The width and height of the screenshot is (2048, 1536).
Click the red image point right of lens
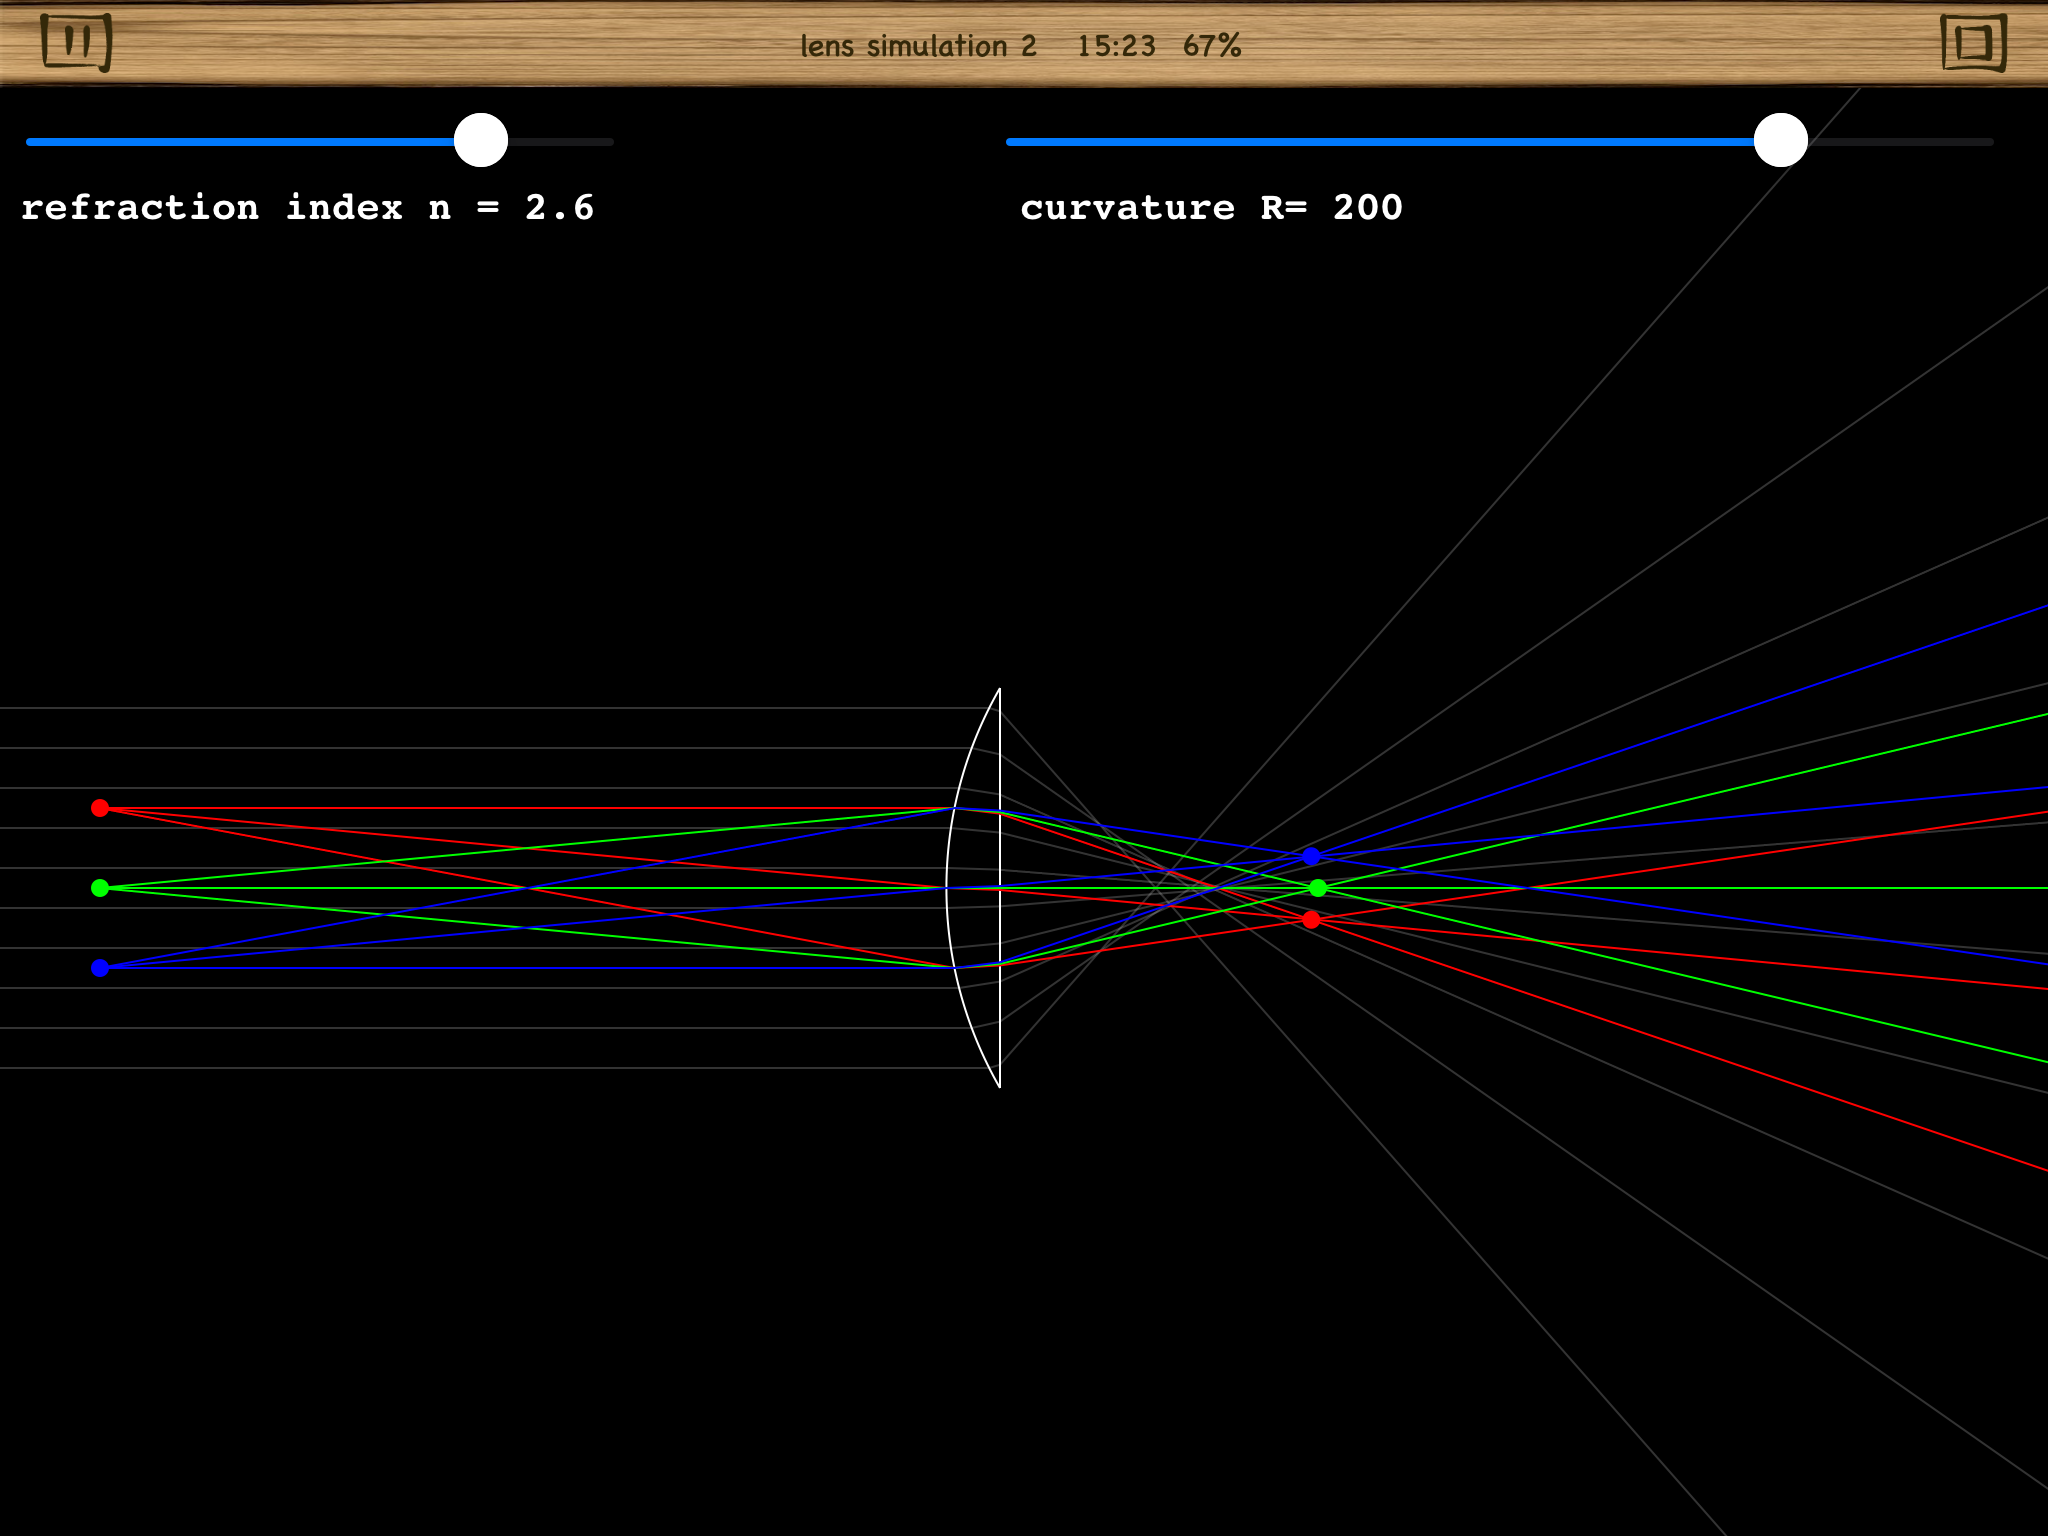1311,920
